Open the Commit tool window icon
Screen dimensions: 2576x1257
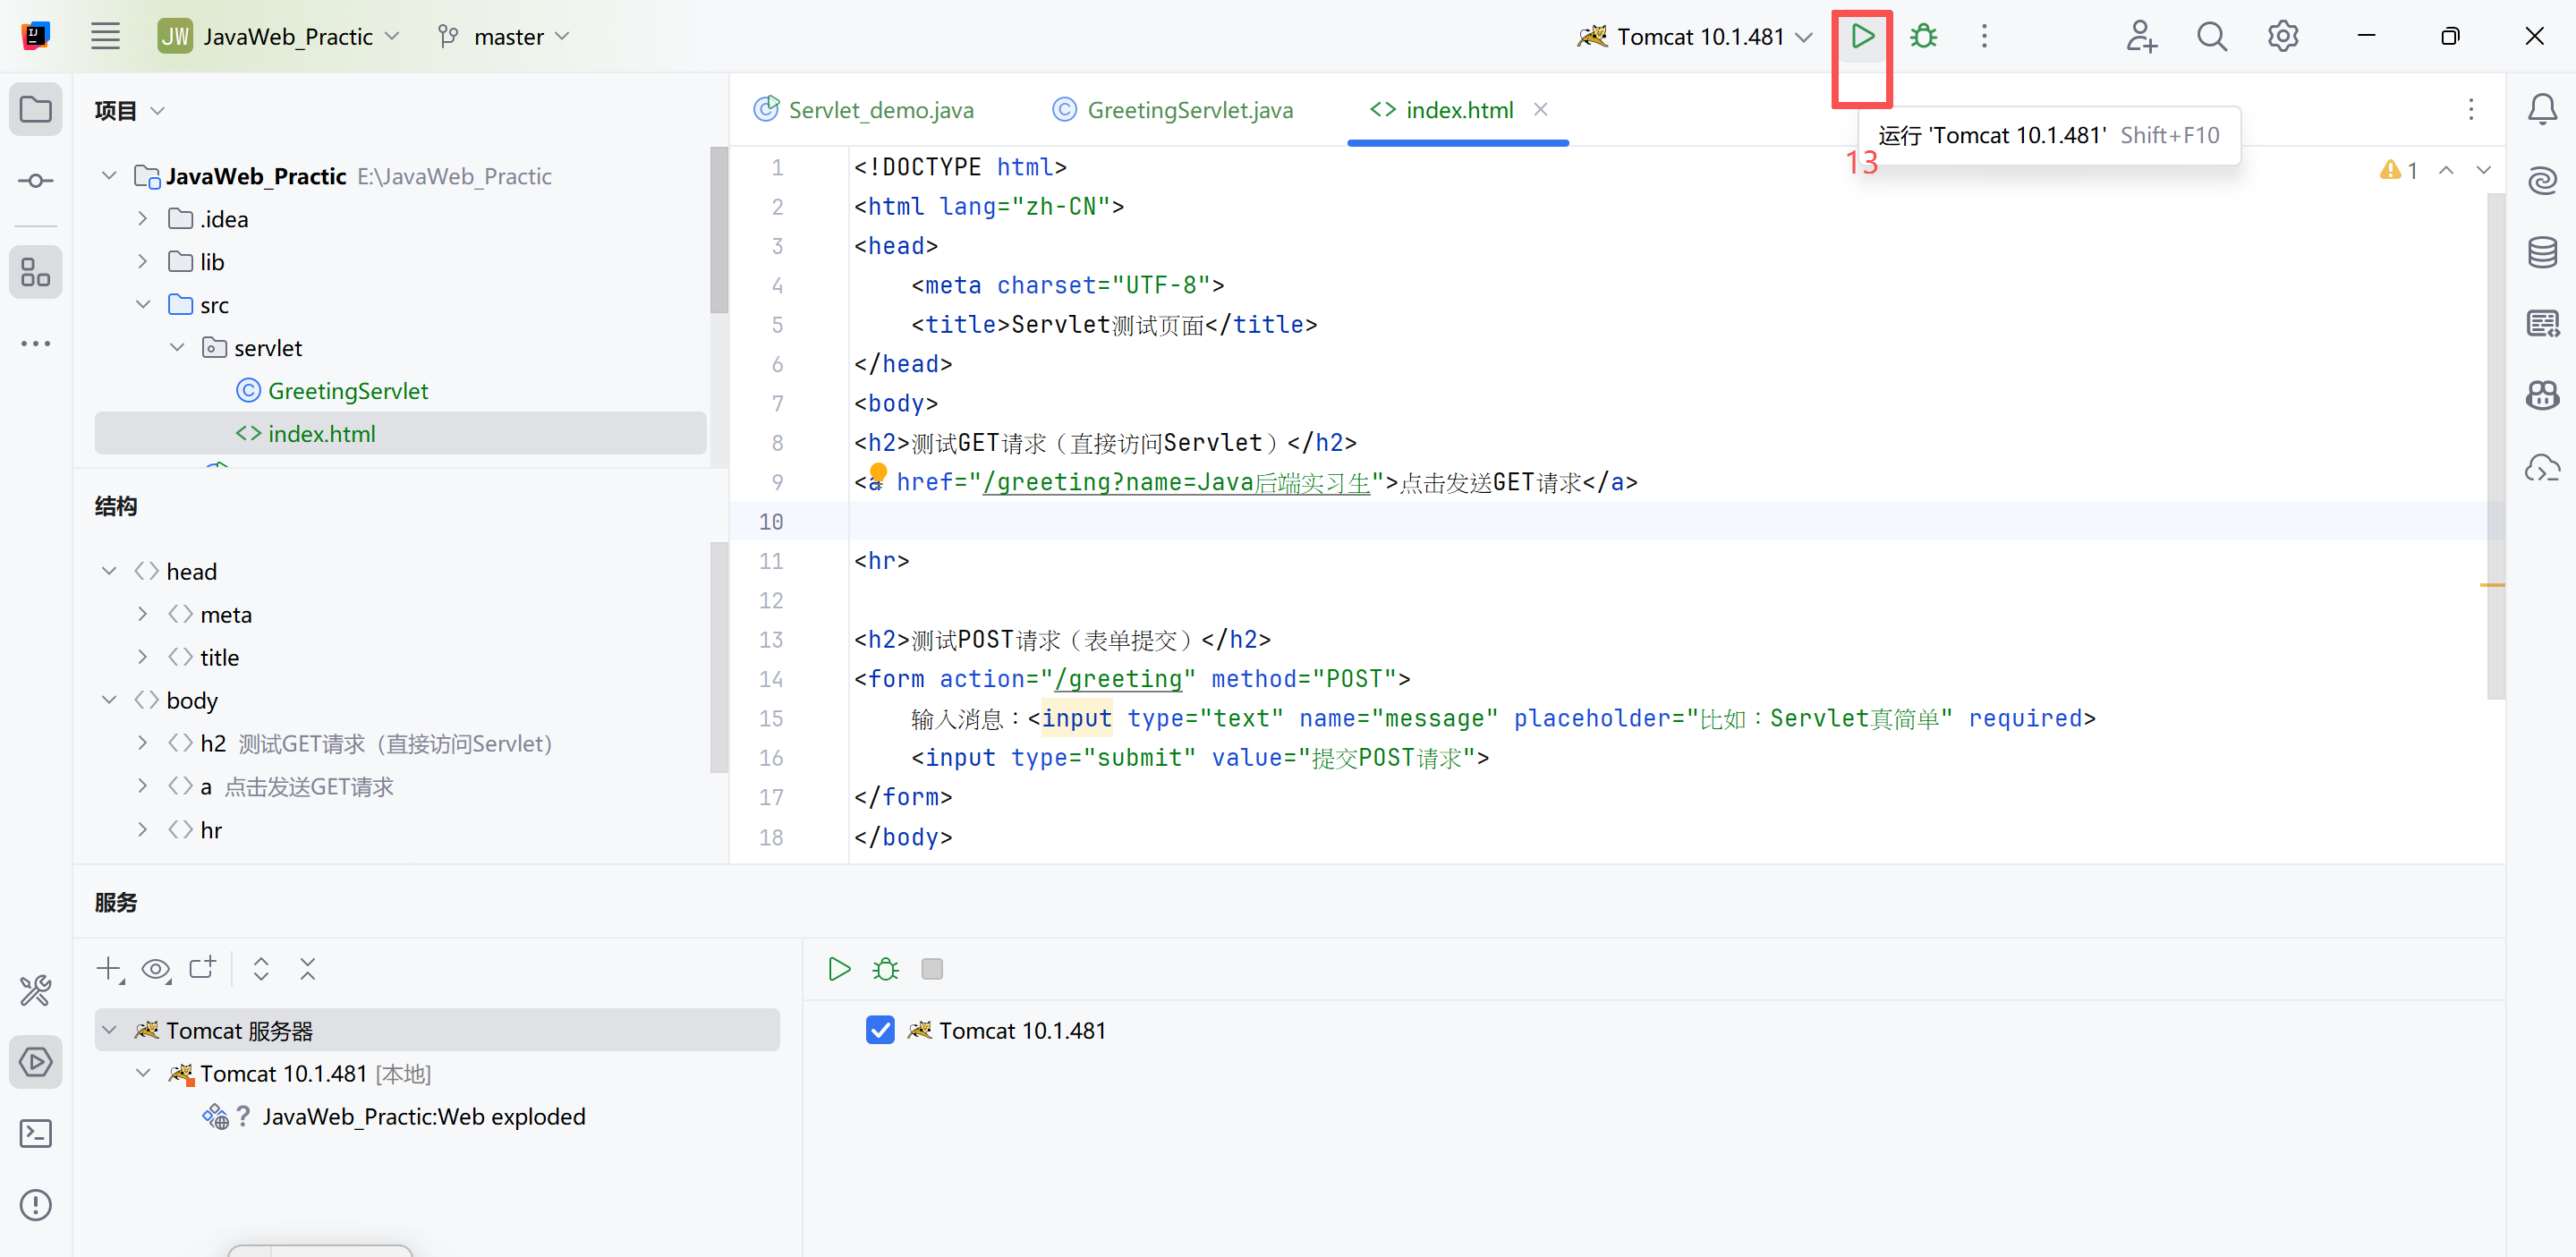[x=36, y=181]
